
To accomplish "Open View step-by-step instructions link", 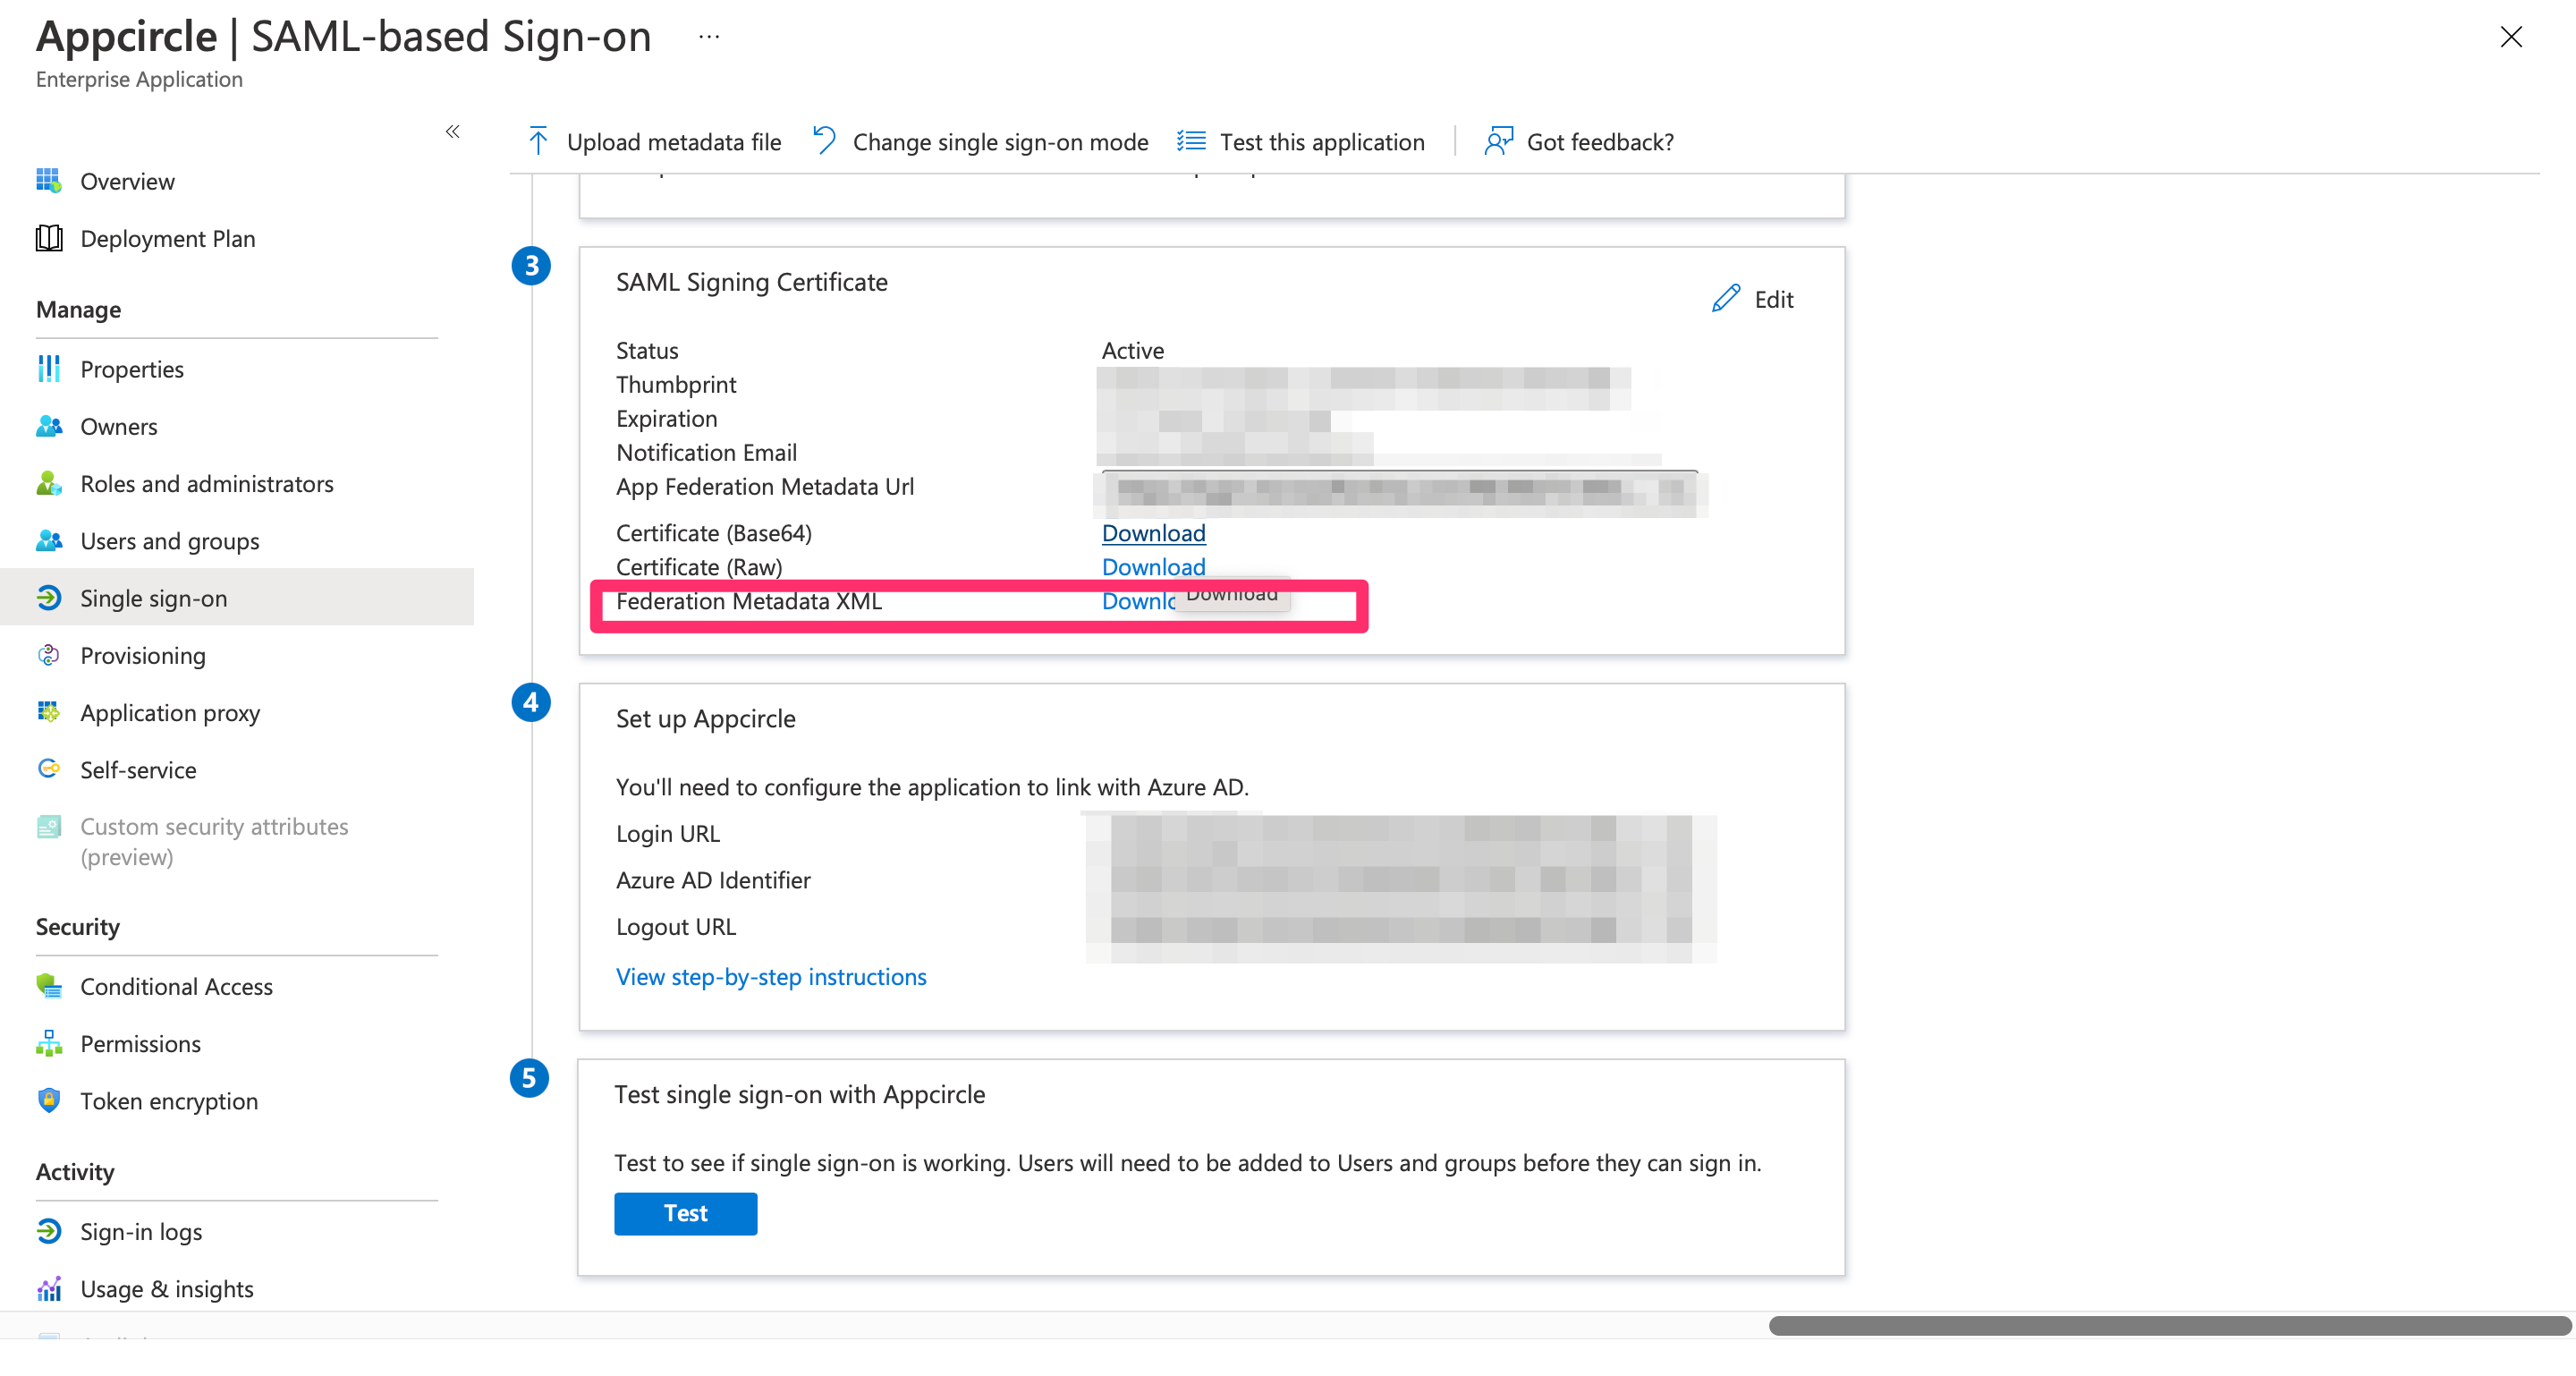I will coord(771,976).
